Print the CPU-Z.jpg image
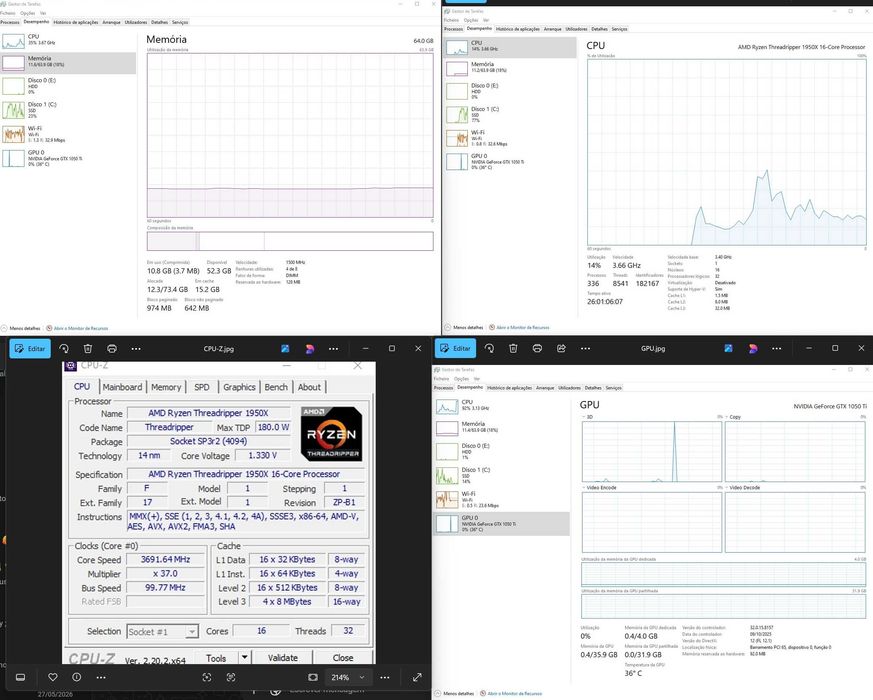 pos(112,349)
